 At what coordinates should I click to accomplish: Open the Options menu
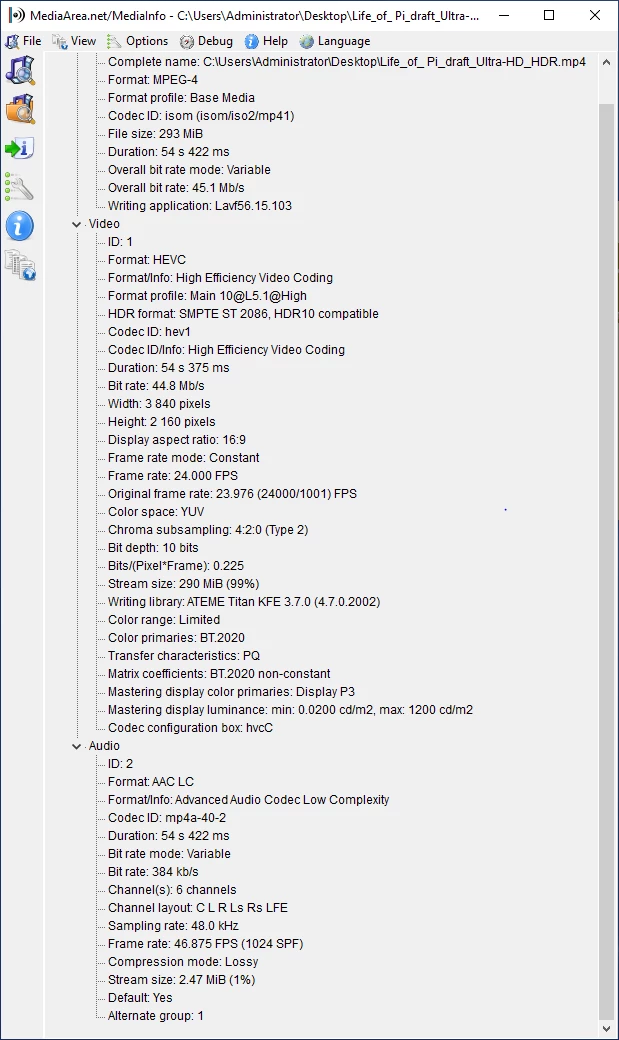pyautogui.click(x=137, y=41)
